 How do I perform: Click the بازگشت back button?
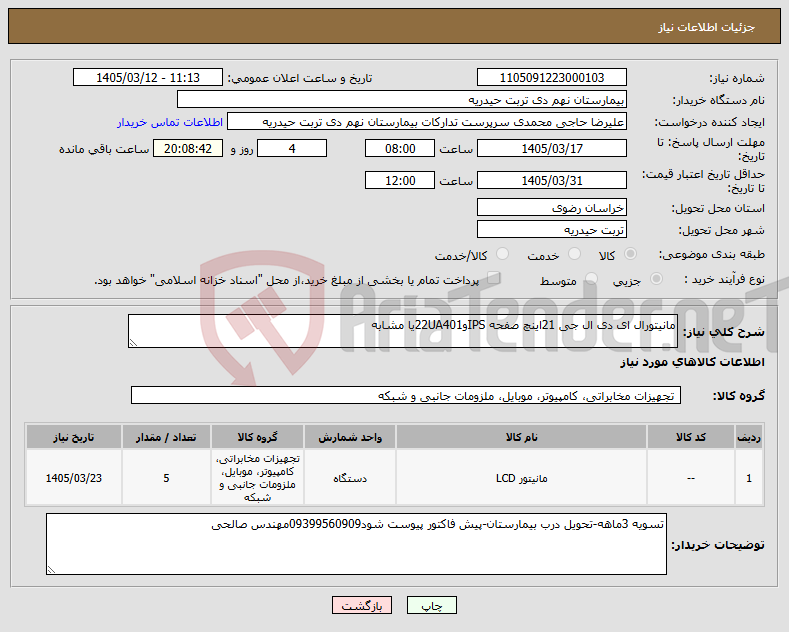[362, 605]
